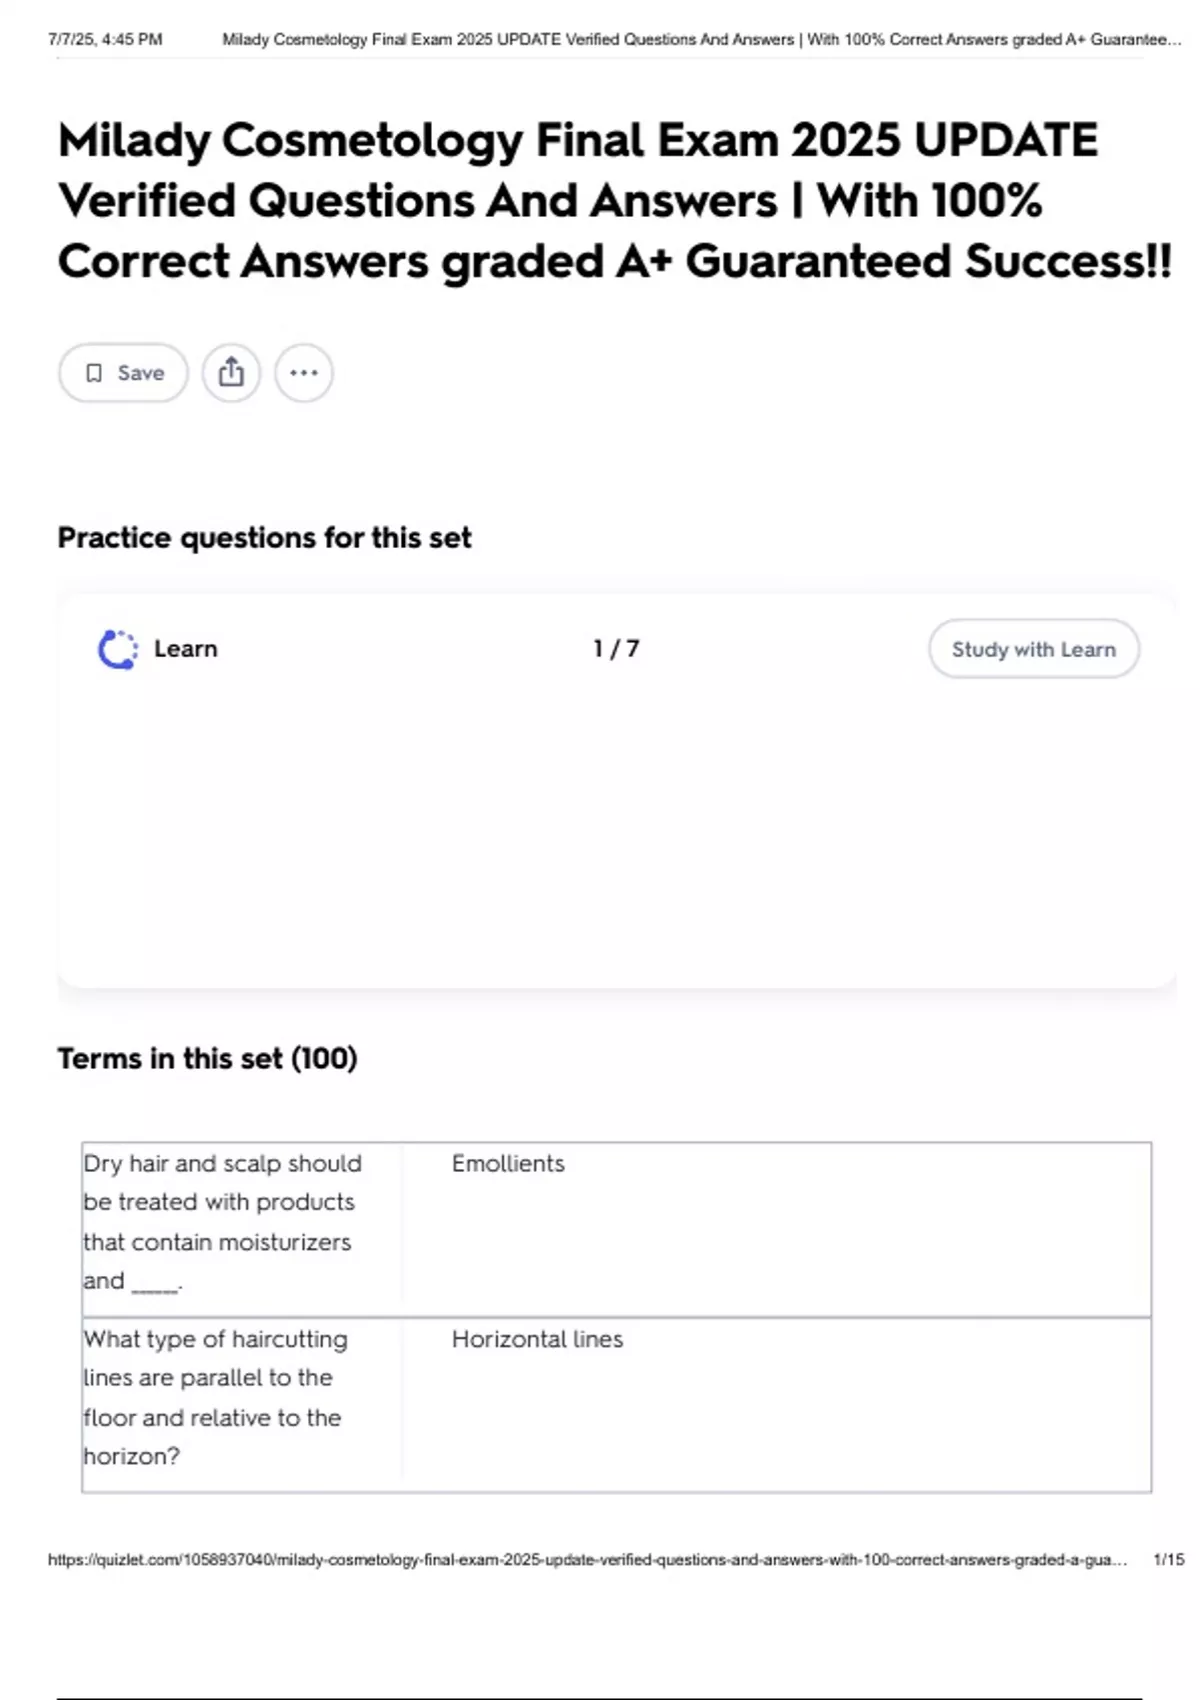Click the empty practice question card area

pyautogui.click(x=616, y=830)
